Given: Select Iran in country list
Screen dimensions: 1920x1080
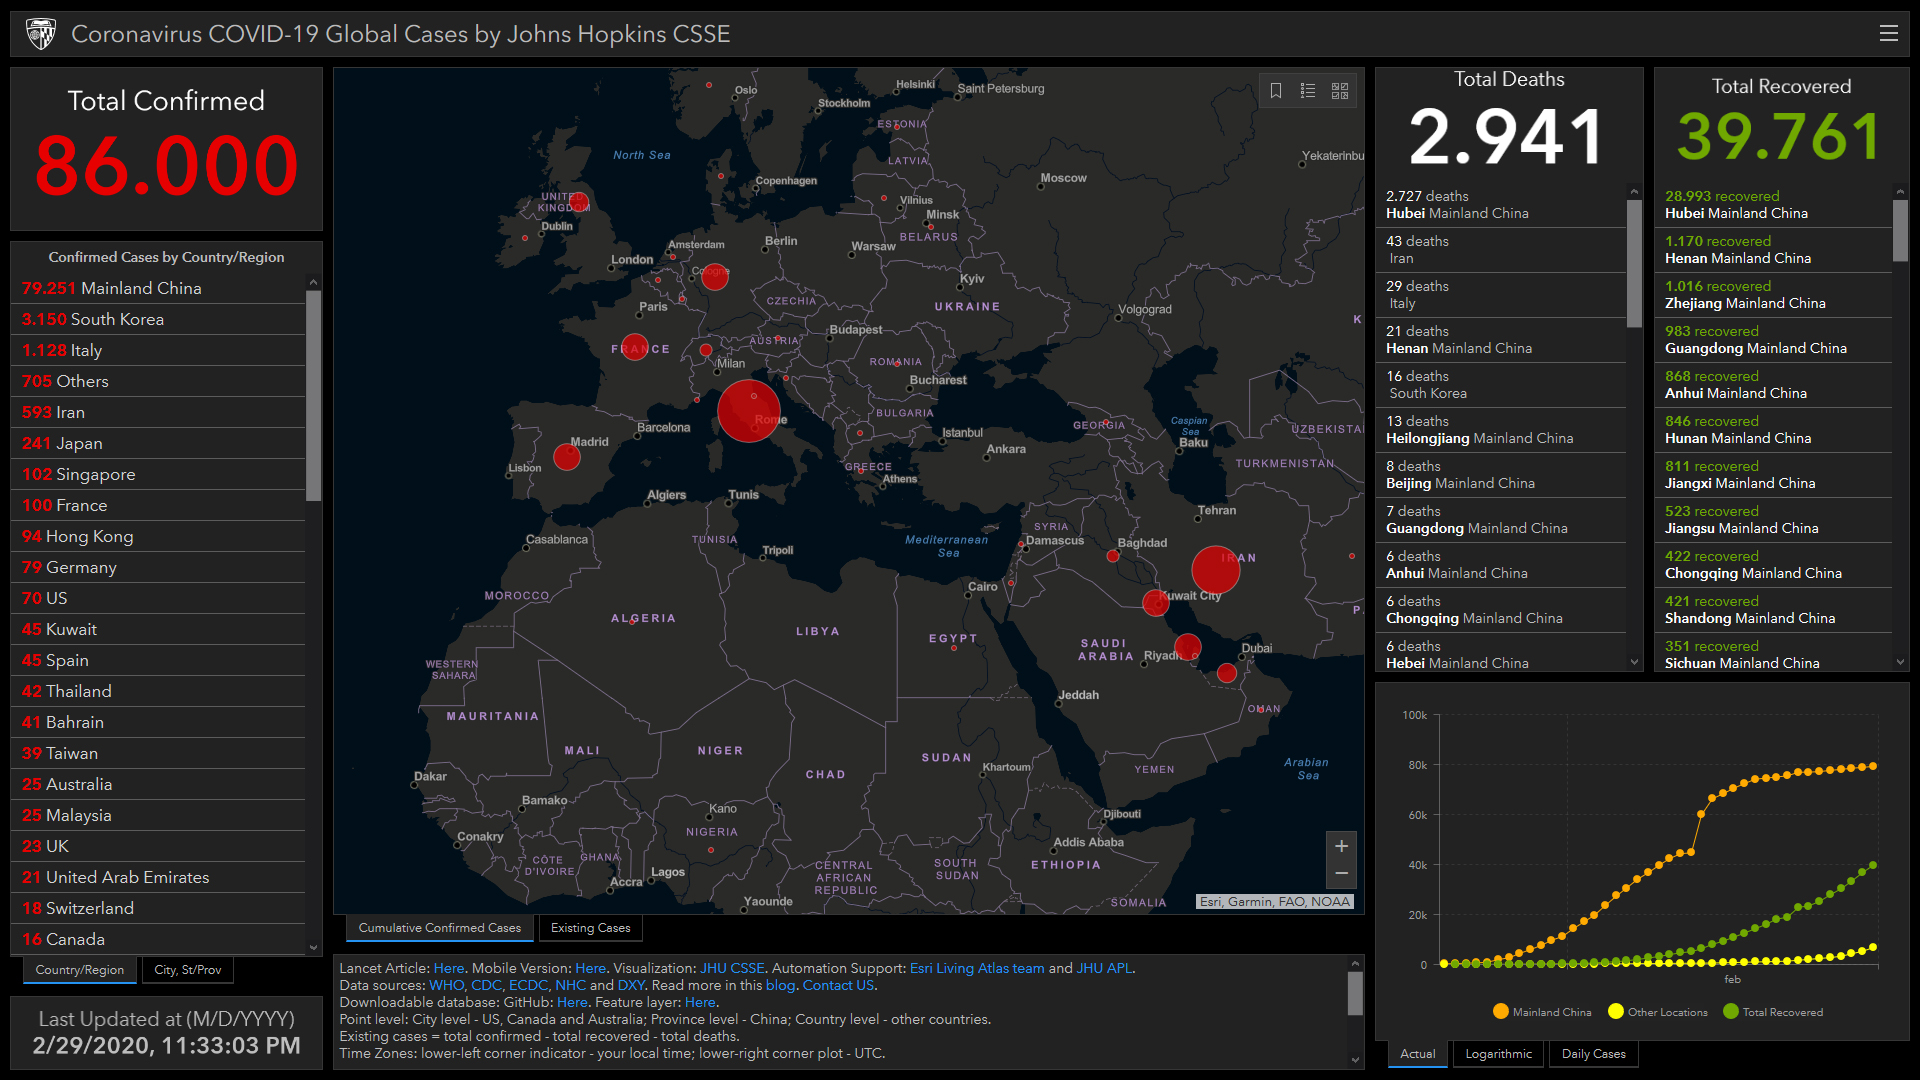Looking at the screenshot, I should [158, 412].
